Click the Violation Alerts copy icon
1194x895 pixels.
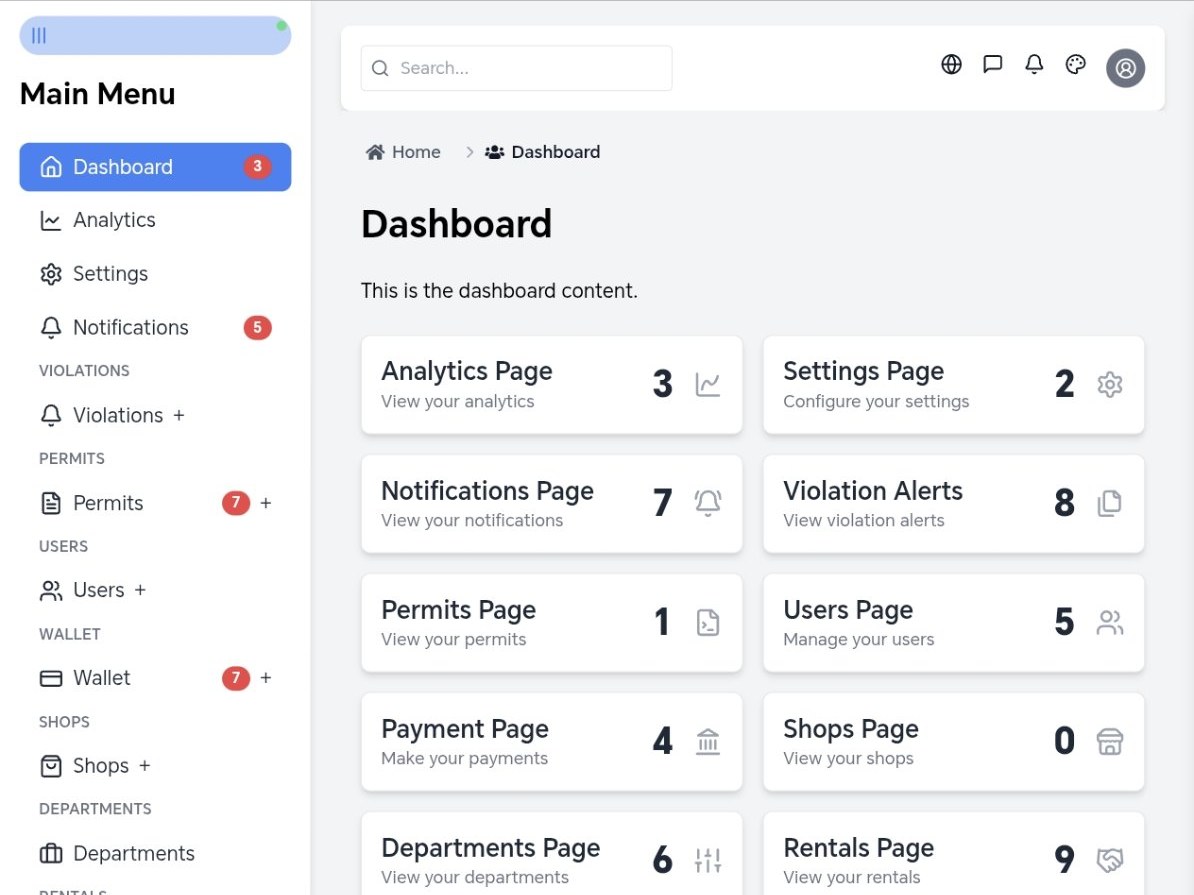[1109, 503]
